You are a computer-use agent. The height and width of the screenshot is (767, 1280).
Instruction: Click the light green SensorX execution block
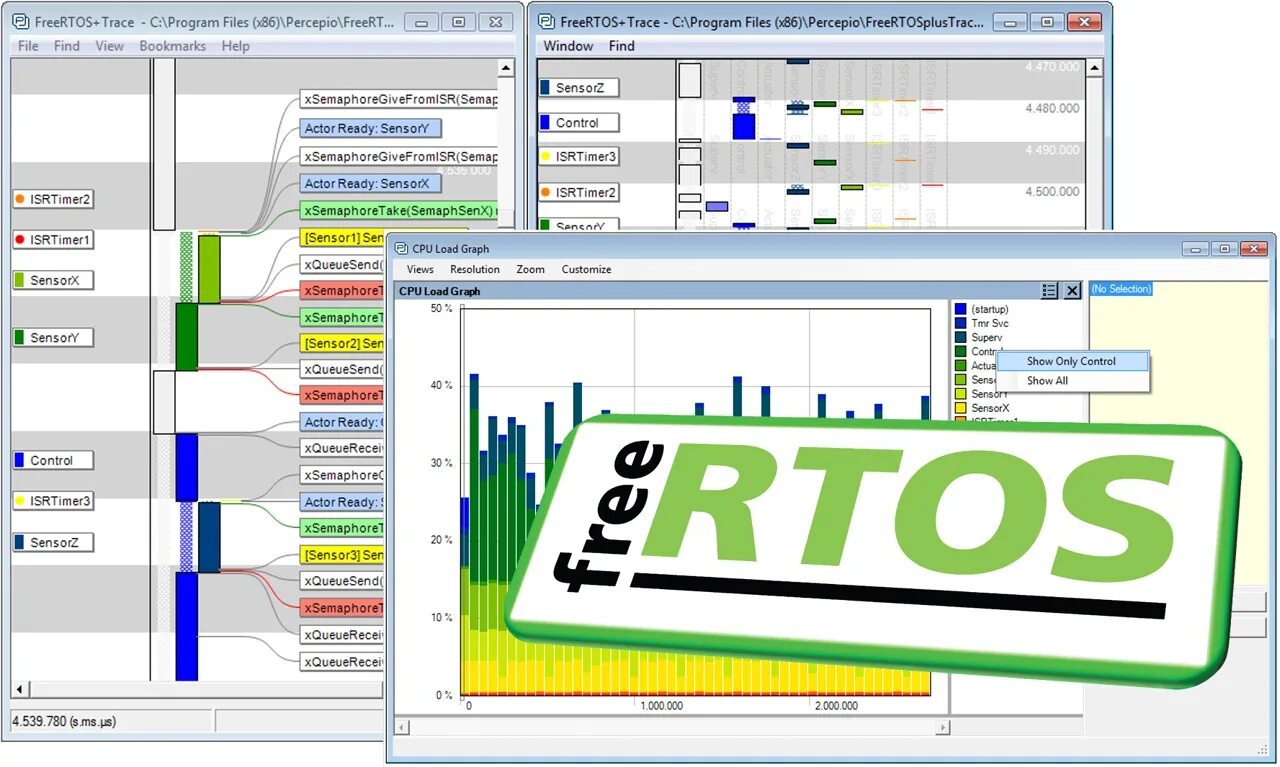tap(208, 268)
